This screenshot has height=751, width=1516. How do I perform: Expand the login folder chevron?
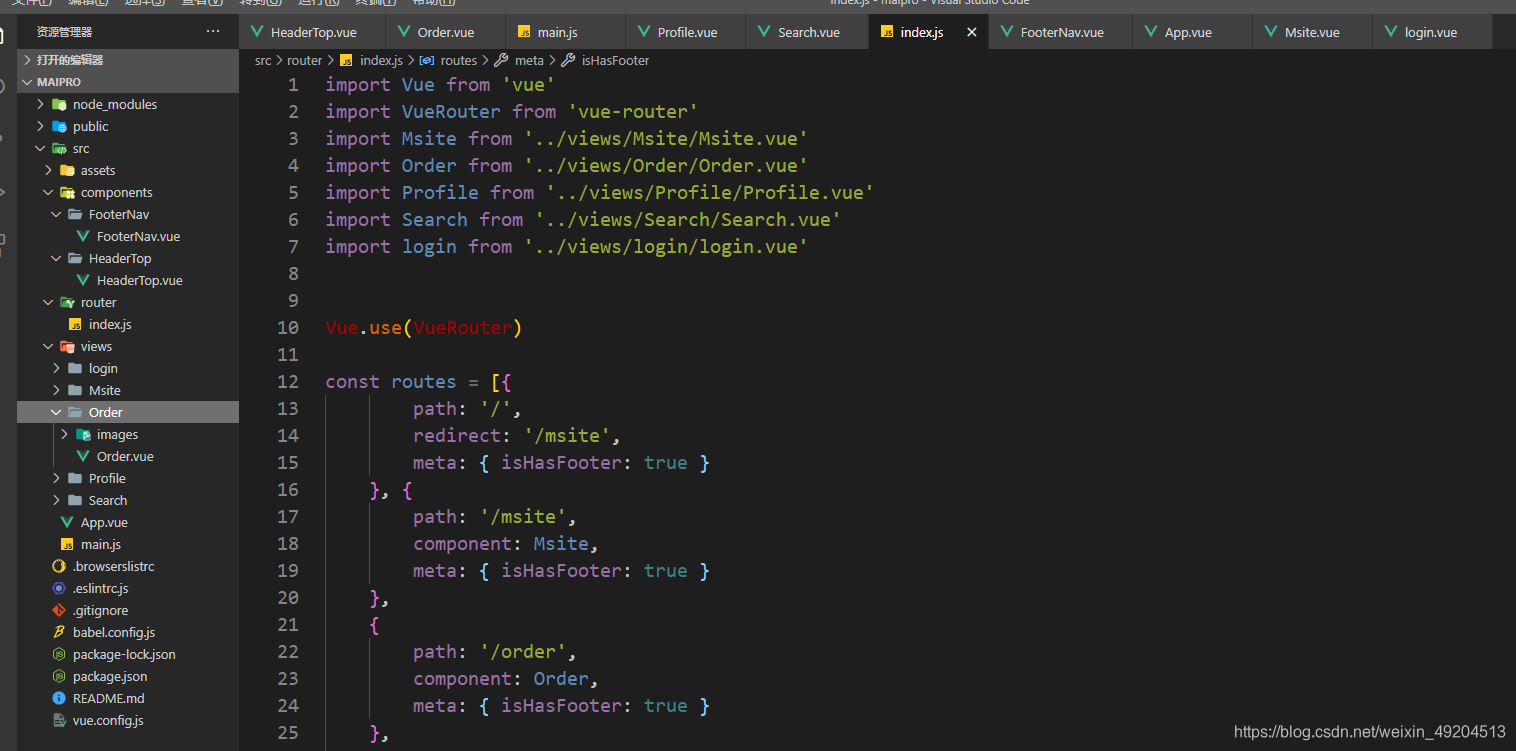(x=57, y=368)
